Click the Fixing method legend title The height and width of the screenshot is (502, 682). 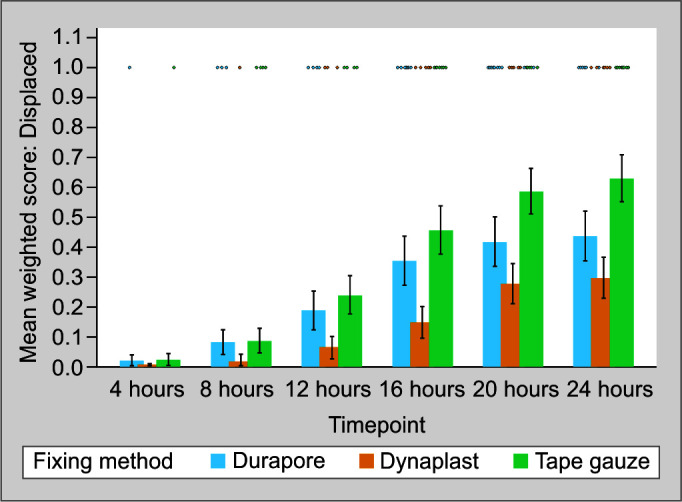[x=103, y=462]
